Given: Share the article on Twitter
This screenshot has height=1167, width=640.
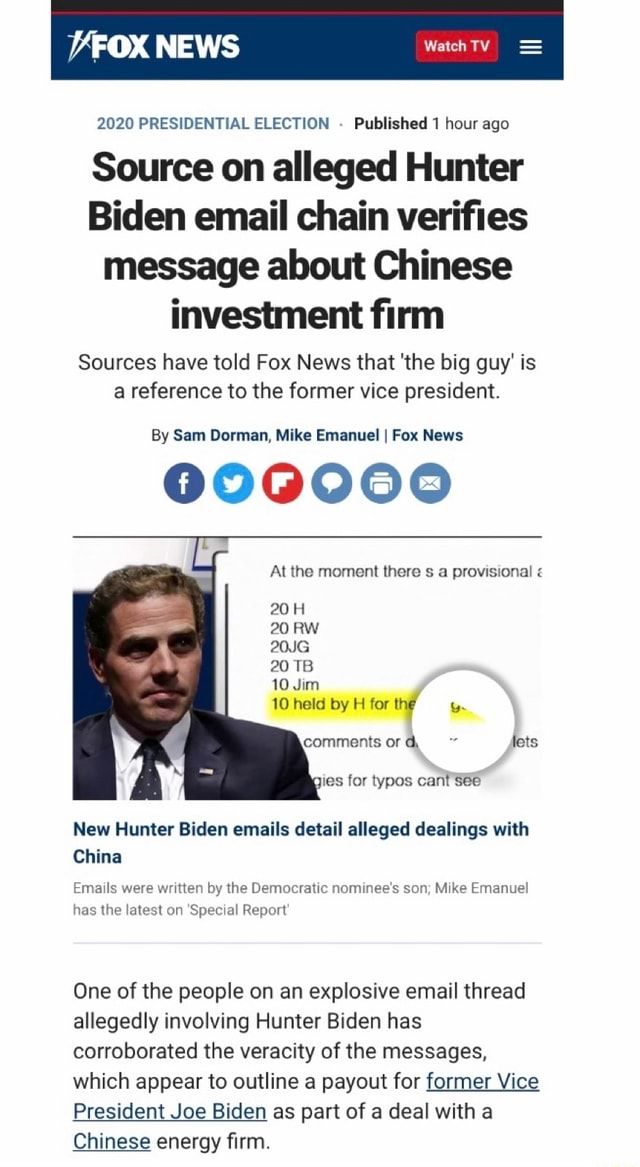Looking at the screenshot, I should pyautogui.click(x=232, y=485).
